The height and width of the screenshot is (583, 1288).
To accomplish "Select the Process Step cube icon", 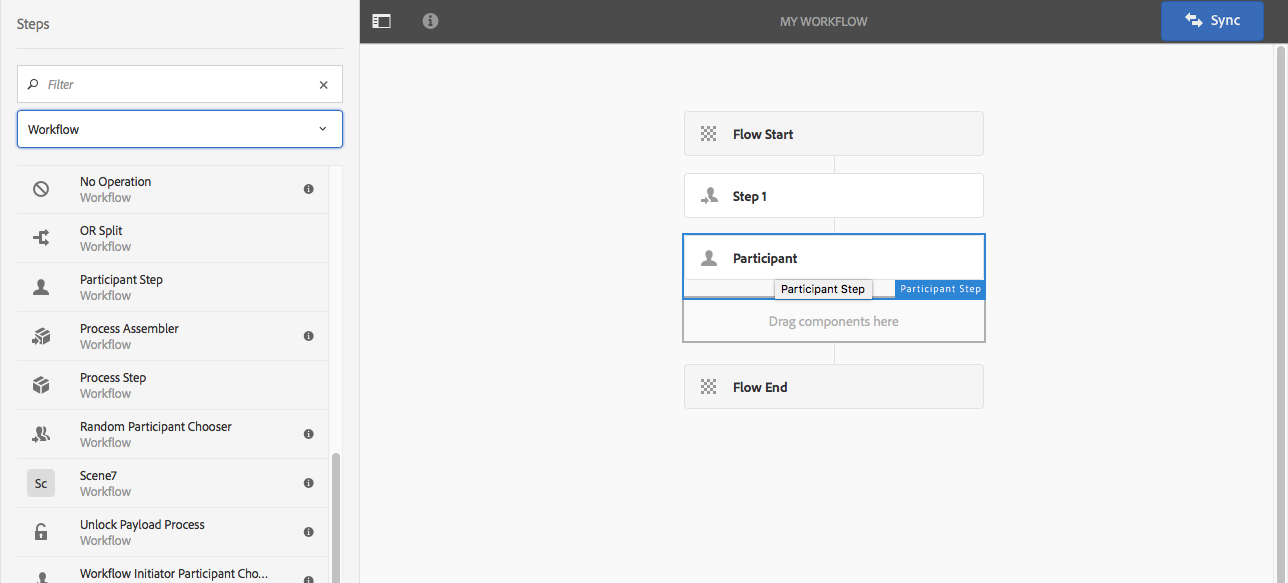I will click(x=41, y=385).
